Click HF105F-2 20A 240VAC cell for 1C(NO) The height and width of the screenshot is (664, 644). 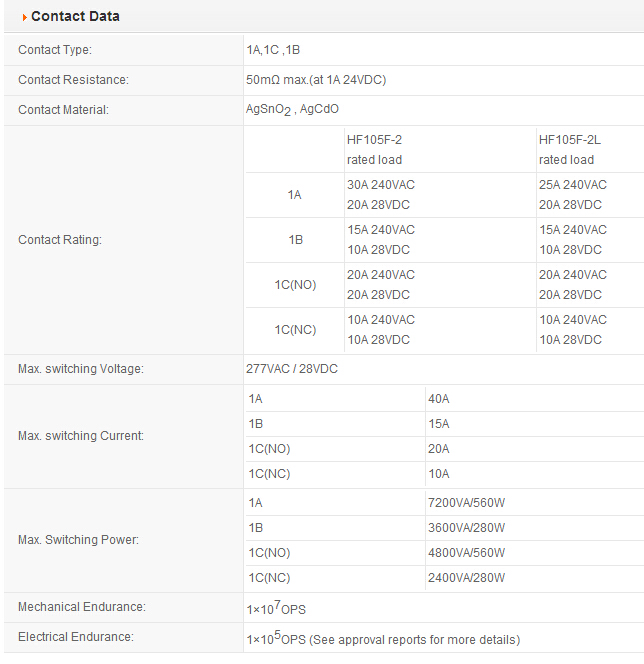(x=381, y=274)
